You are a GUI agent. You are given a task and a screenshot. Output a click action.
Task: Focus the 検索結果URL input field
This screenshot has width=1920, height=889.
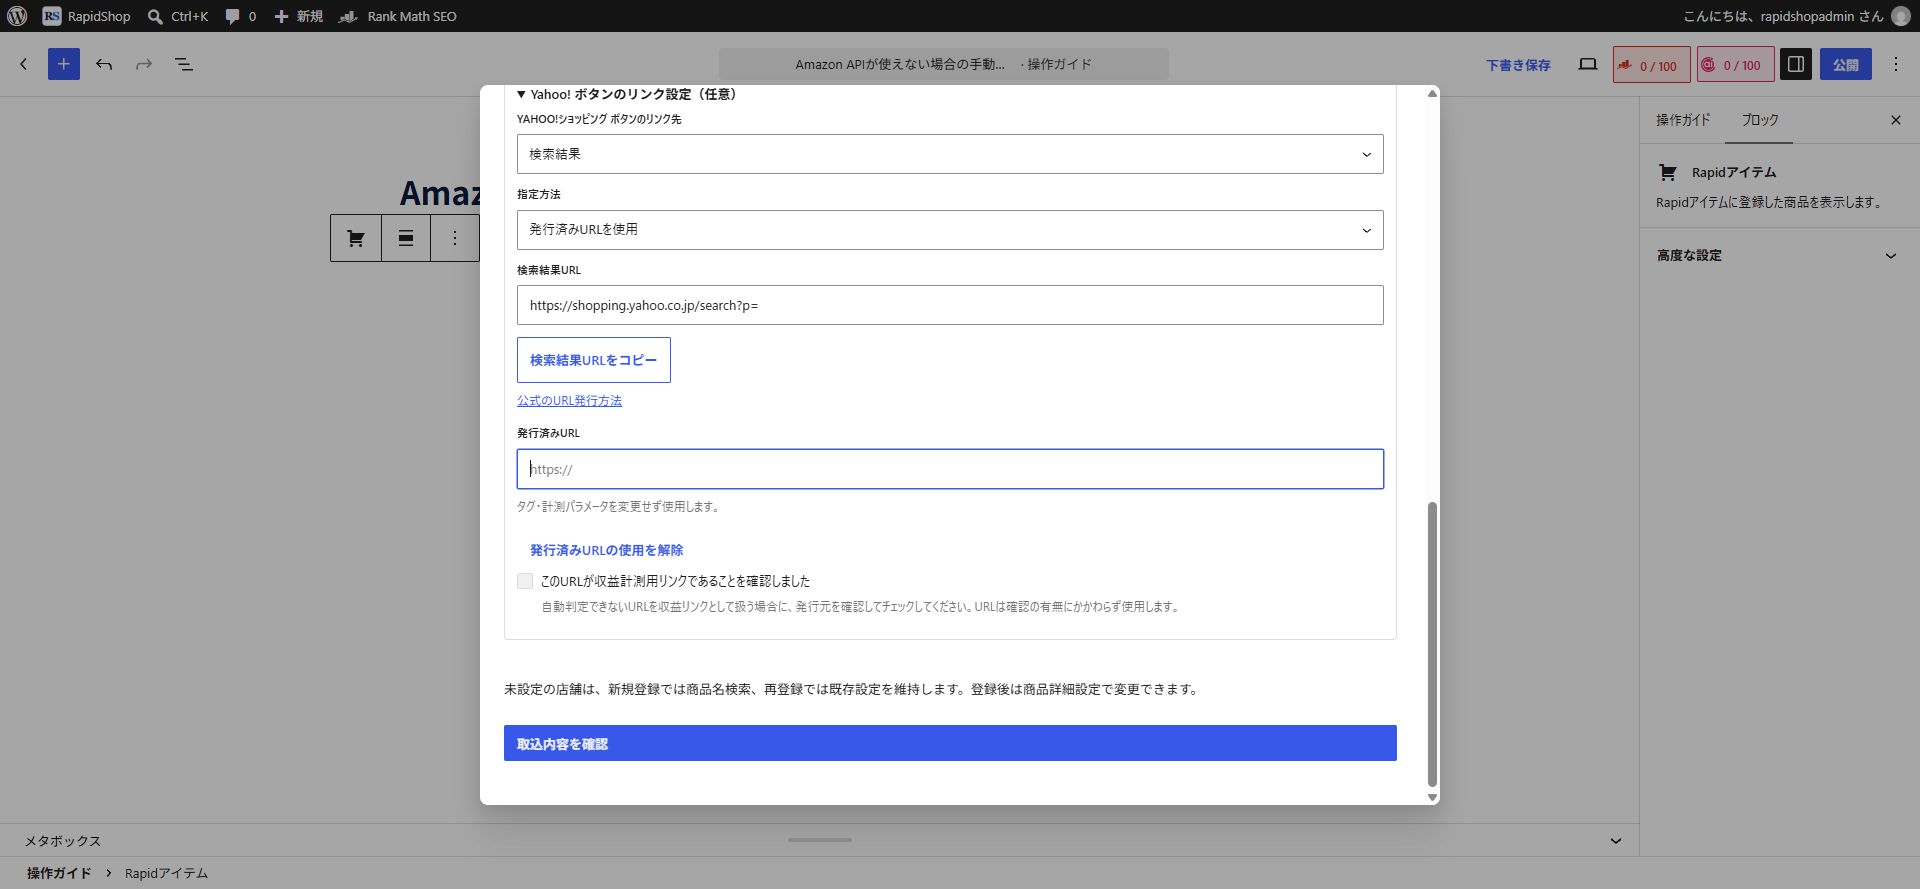tap(950, 305)
